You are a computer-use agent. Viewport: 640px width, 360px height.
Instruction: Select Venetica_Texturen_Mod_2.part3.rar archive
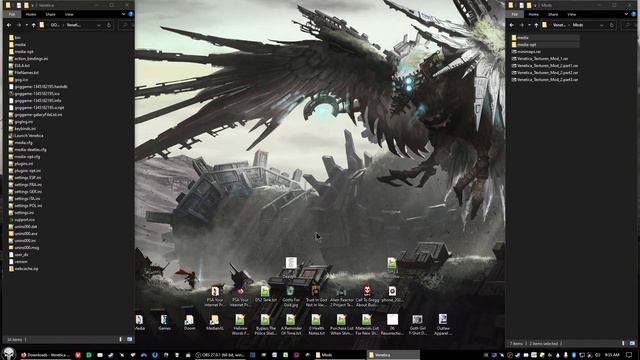click(x=545, y=80)
